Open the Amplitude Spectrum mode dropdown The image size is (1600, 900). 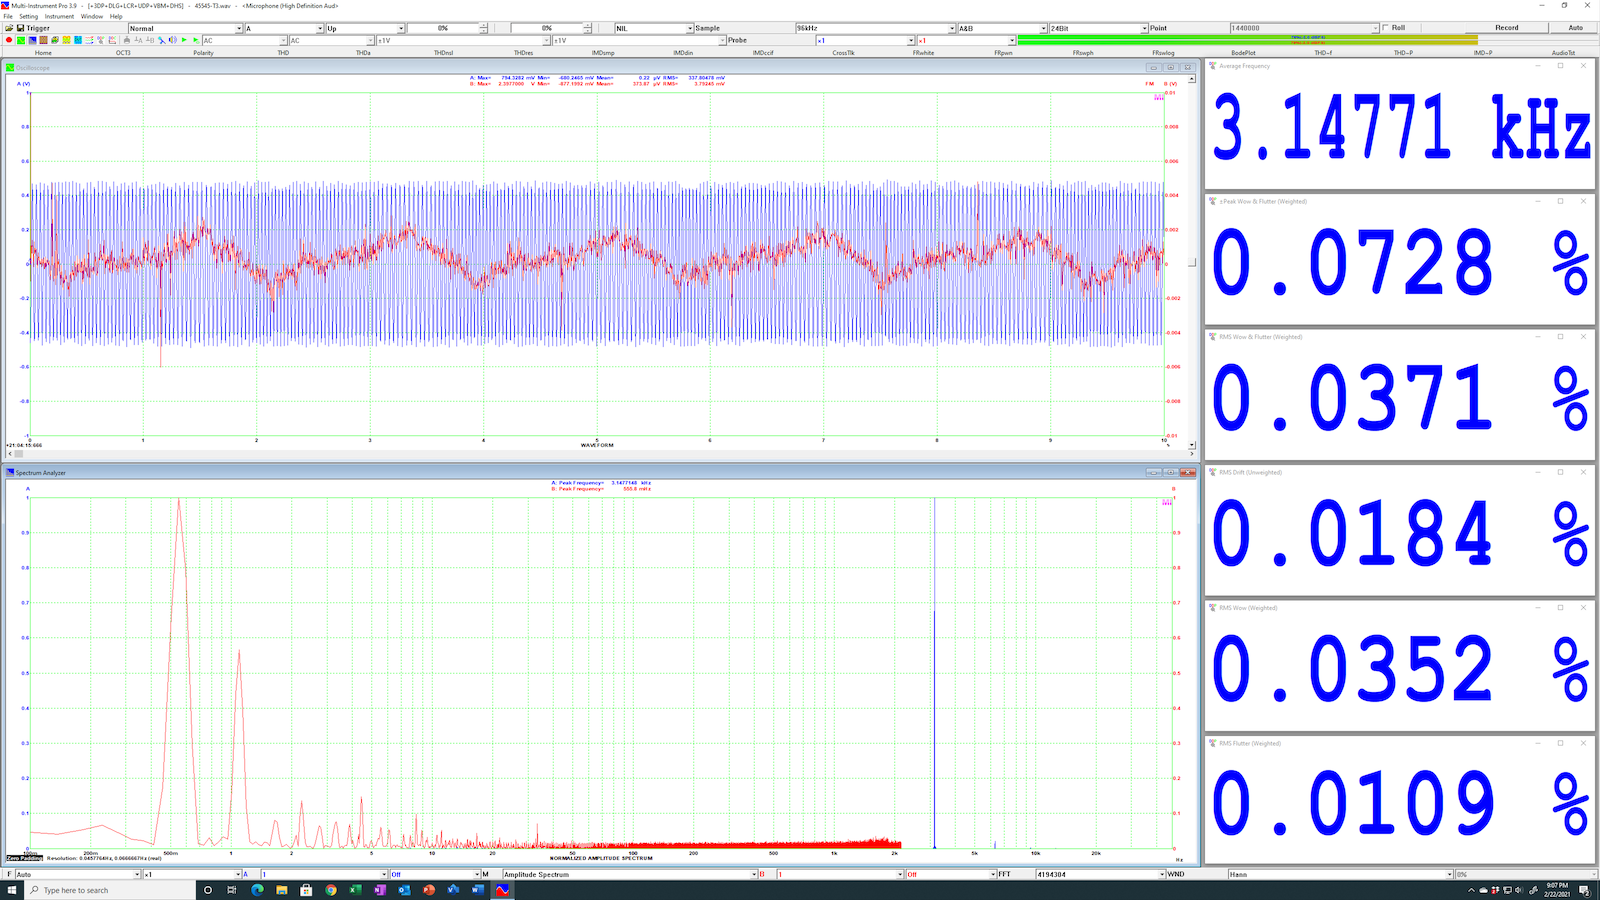(x=630, y=874)
